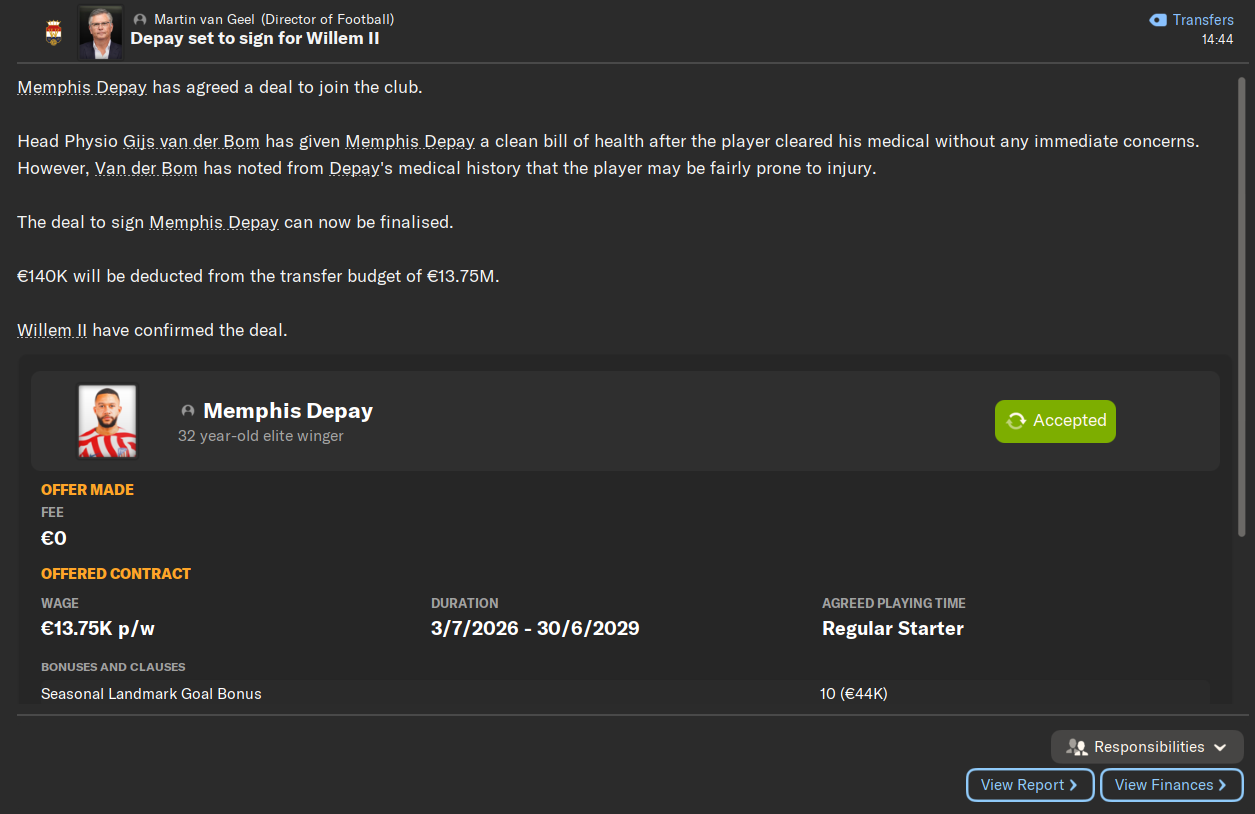Click the '€0' fee value
Screen dimensions: 1255x814
pyautogui.click(x=54, y=538)
